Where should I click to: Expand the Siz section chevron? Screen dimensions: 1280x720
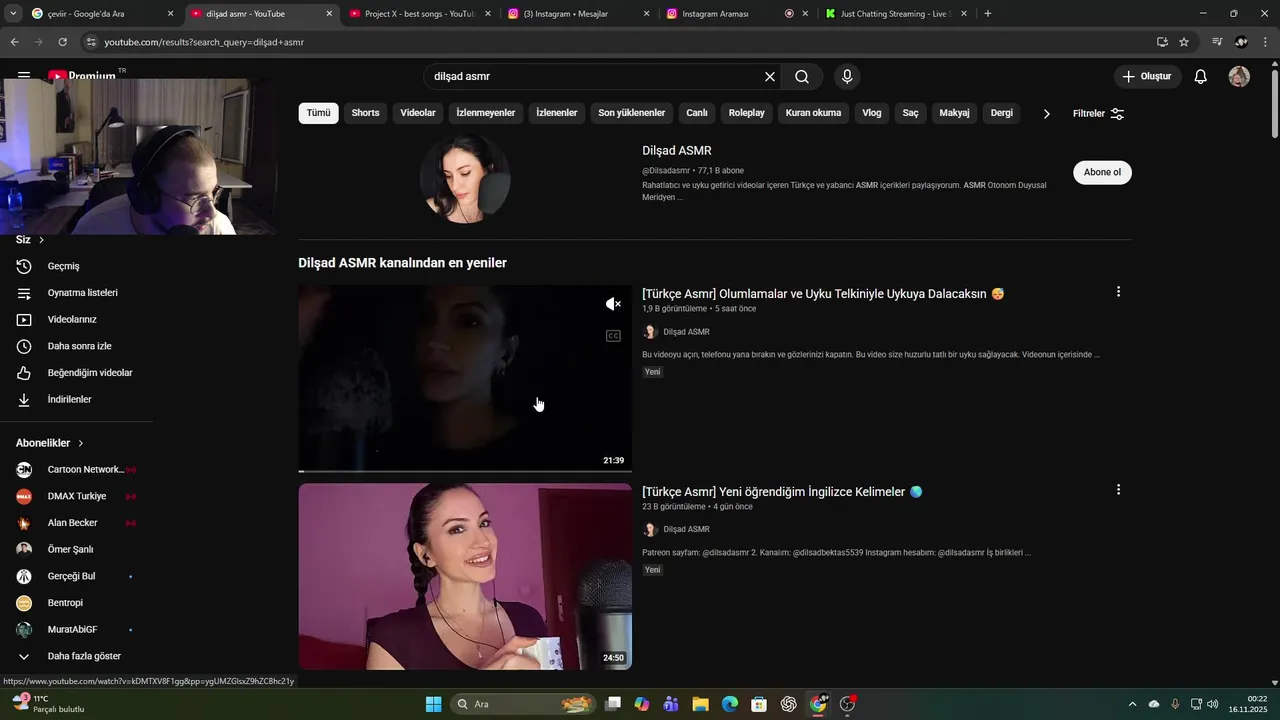41,240
